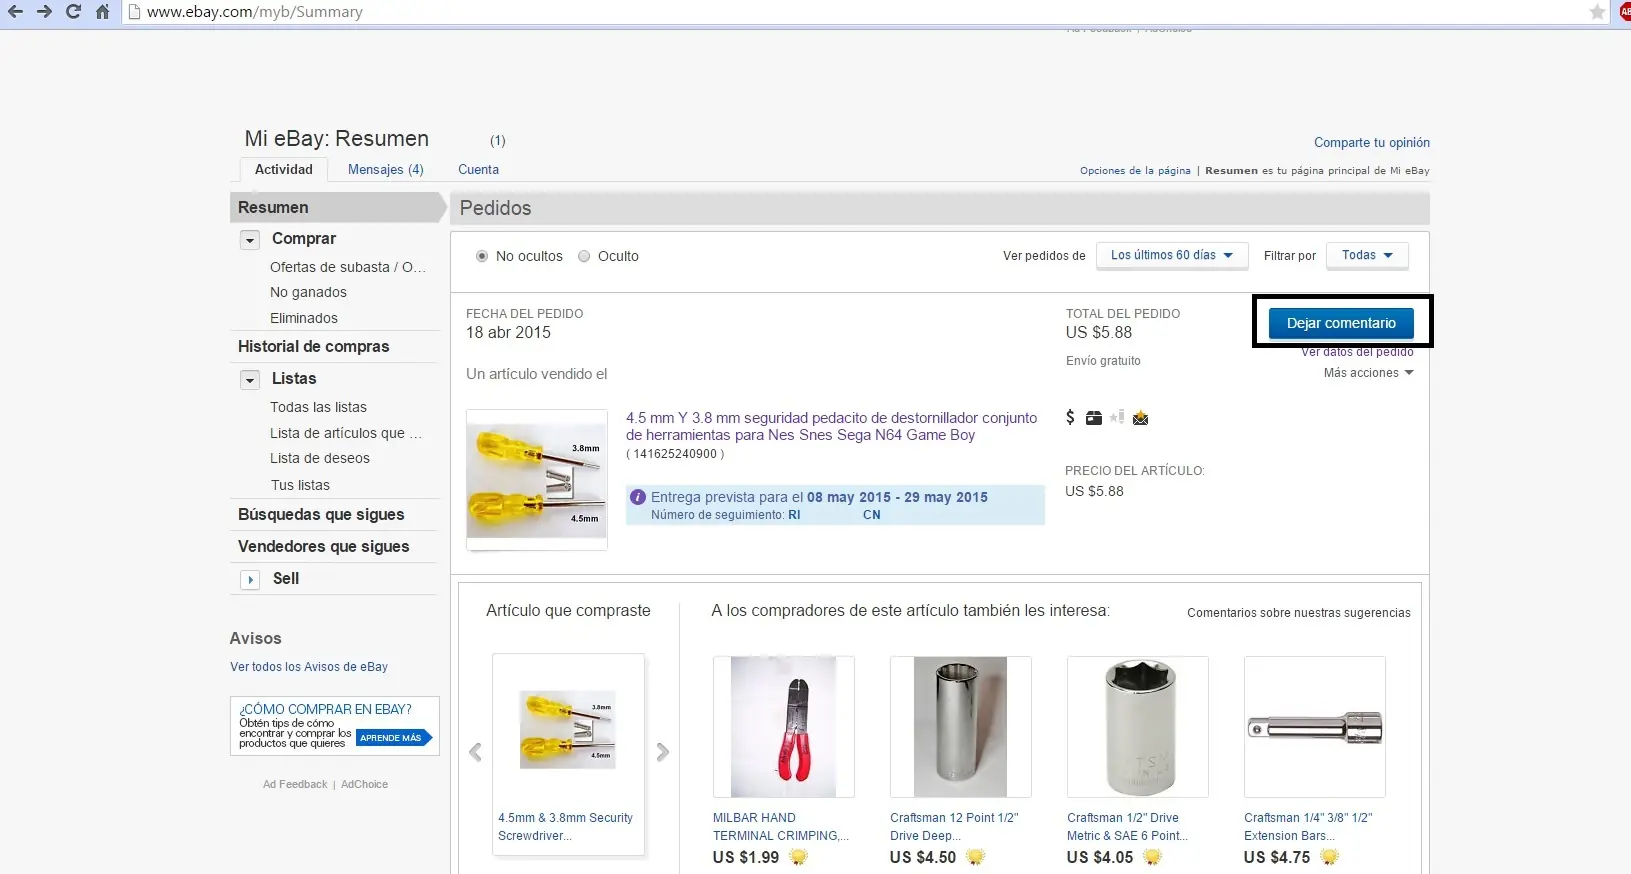Click the badge icon next to US $4.05

[1152, 857]
